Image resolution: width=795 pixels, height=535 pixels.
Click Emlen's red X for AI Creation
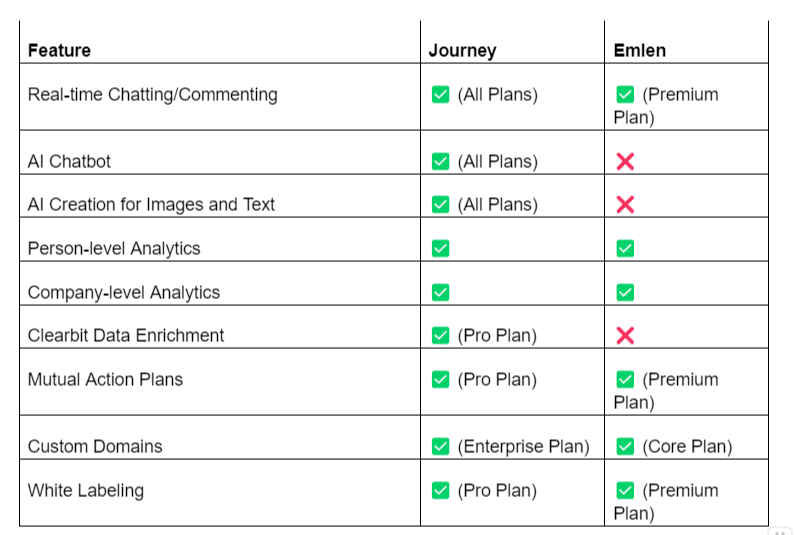pyautogui.click(x=625, y=204)
